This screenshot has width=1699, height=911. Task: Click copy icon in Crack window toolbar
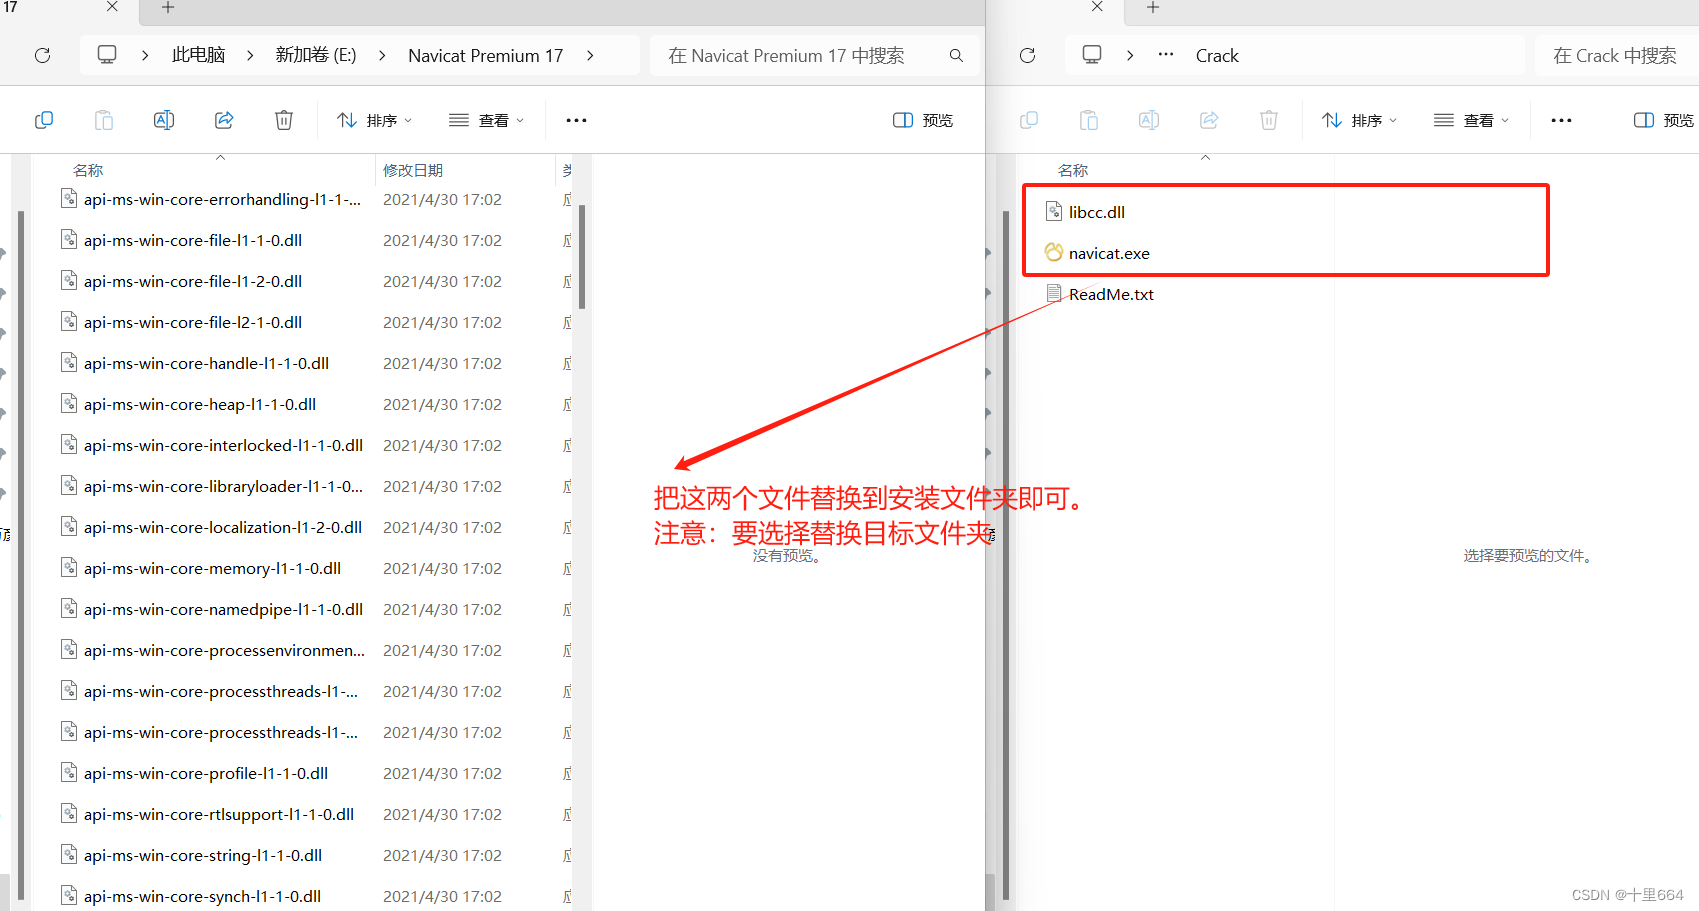tap(1029, 120)
